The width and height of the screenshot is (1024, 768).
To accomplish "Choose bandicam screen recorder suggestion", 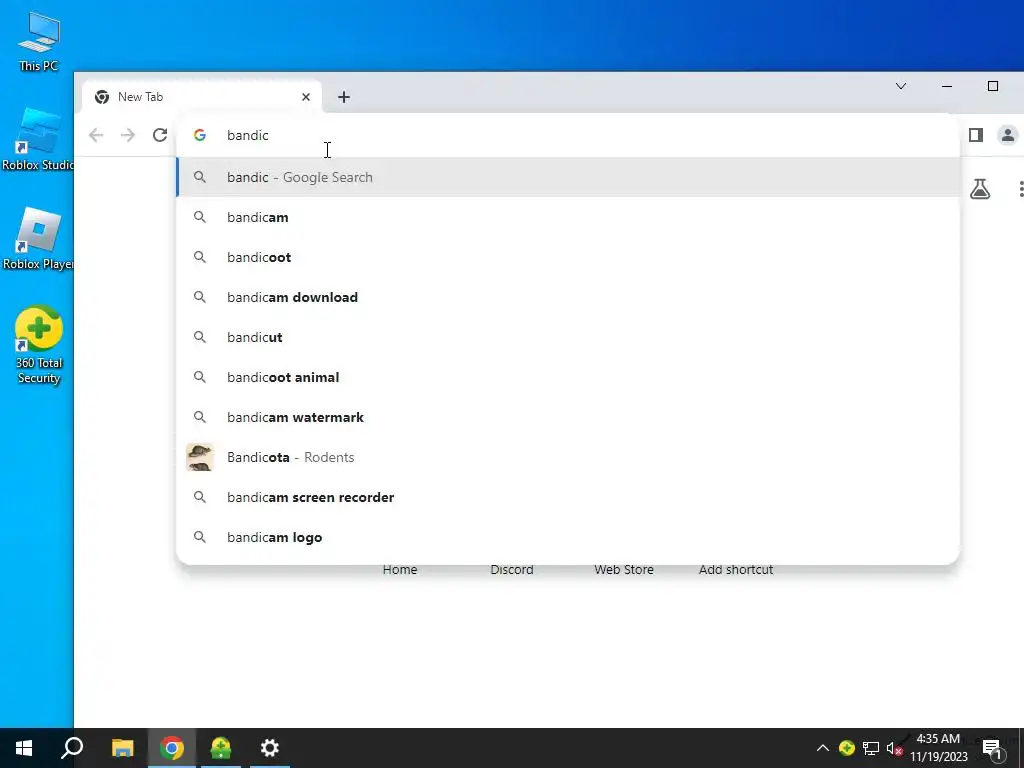I will click(568, 497).
